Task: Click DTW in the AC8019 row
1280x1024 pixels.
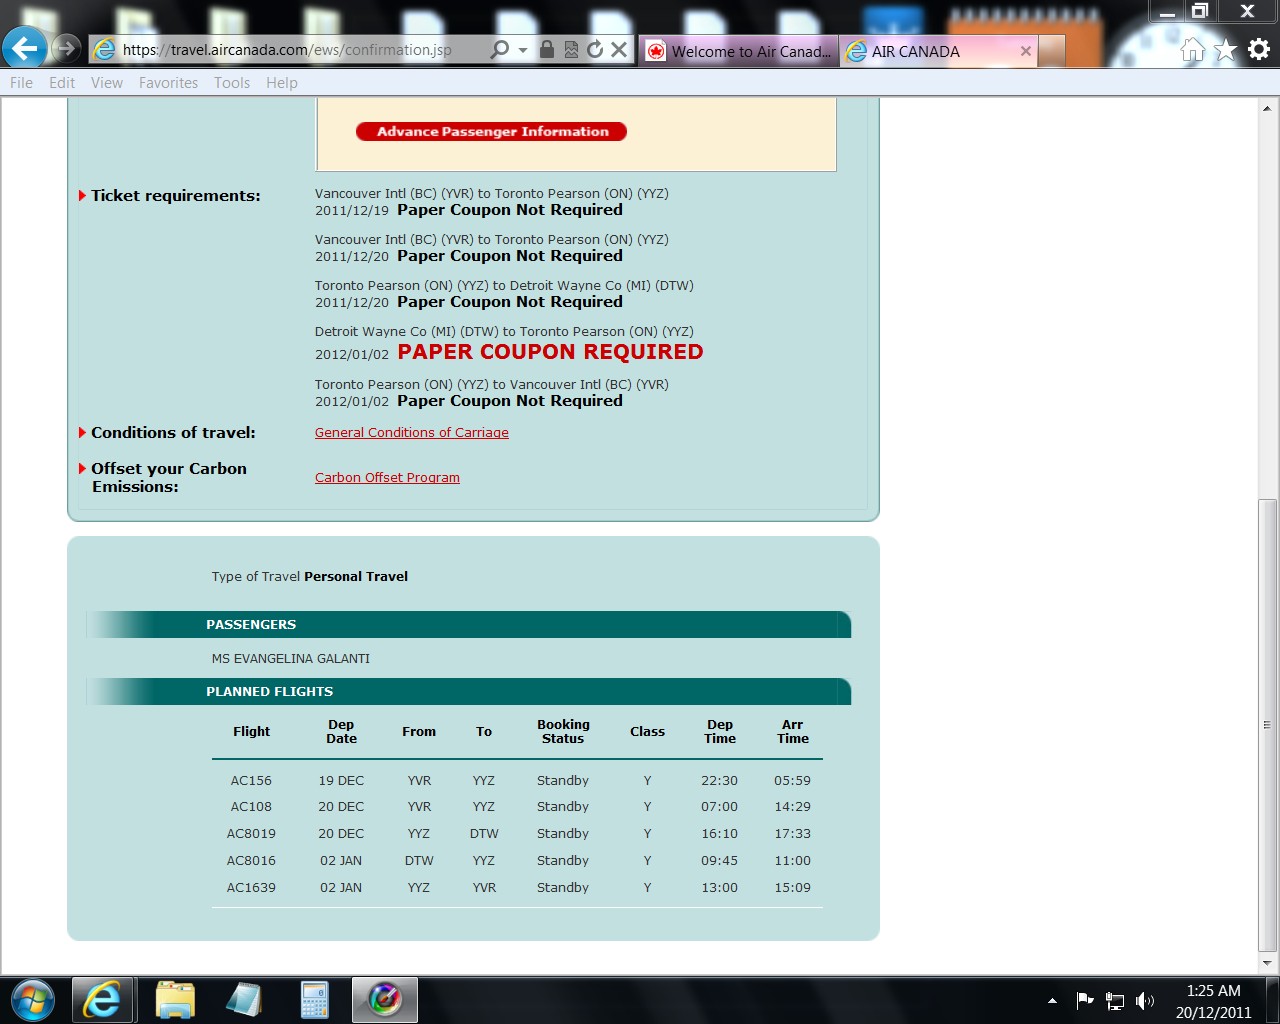Action: [x=484, y=834]
